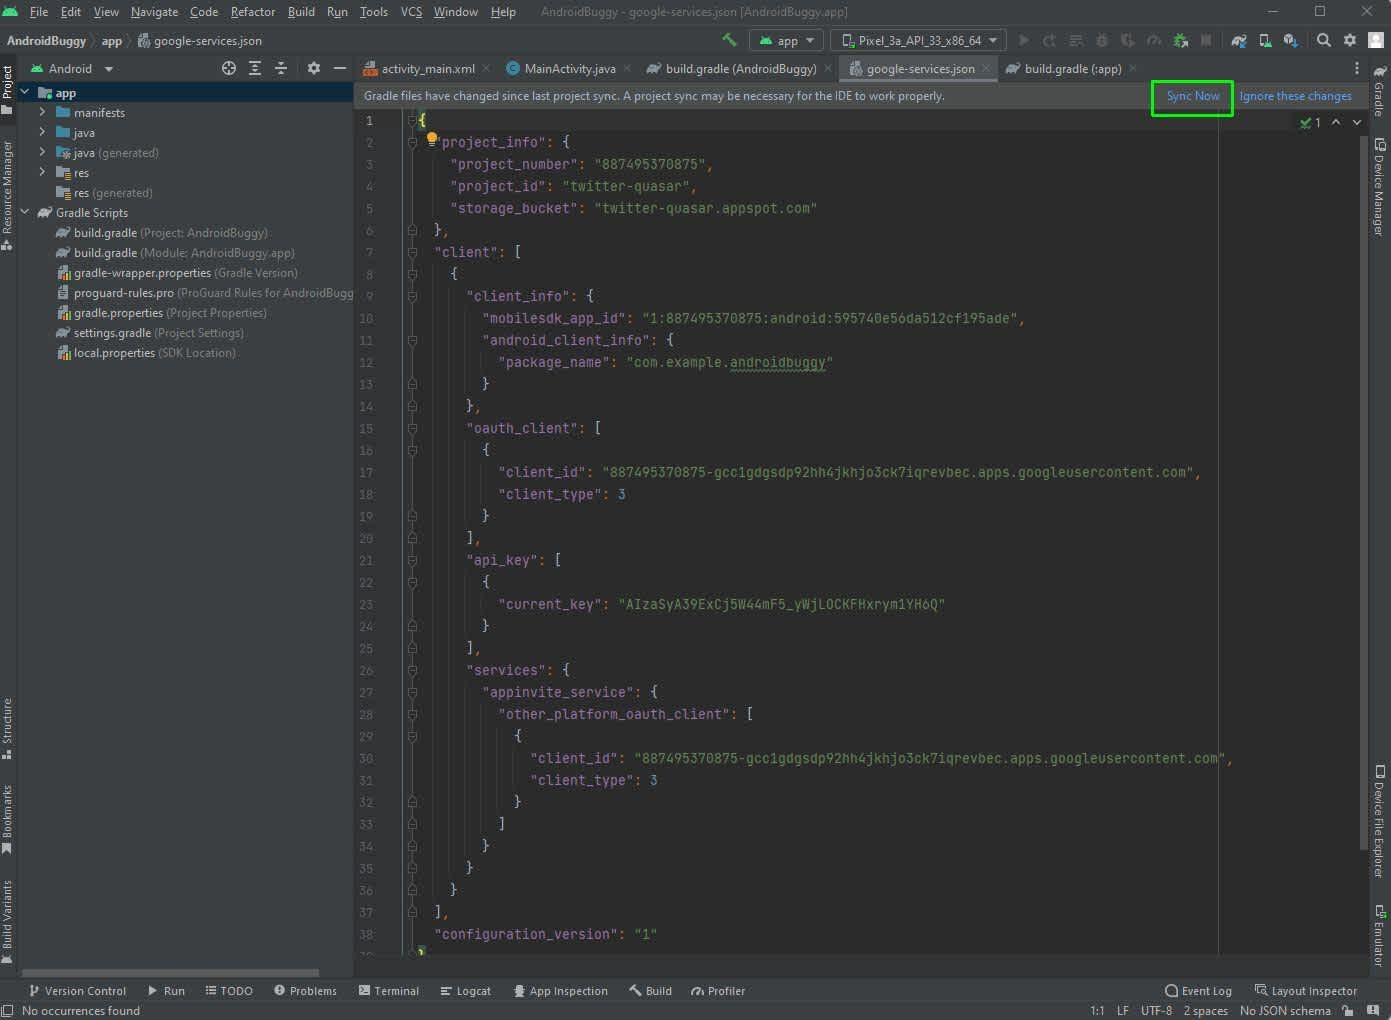The height and width of the screenshot is (1020, 1391).
Task: Click Ignore these changes link
Action: 1295,96
